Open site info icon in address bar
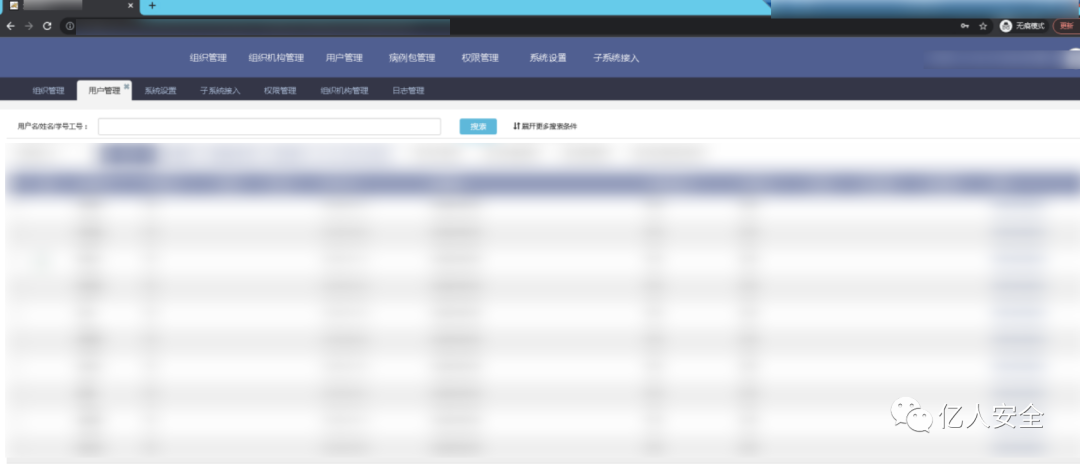The width and height of the screenshot is (1080, 464). 70,26
